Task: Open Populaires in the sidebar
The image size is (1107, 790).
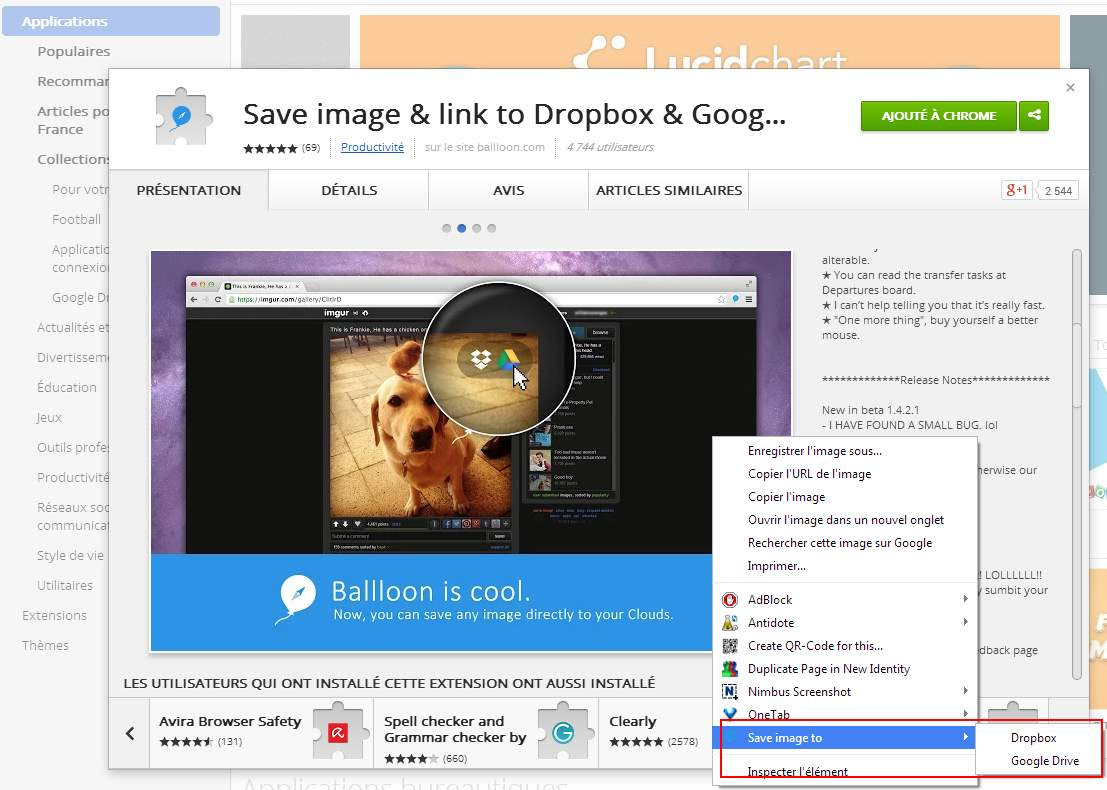Action: click(73, 52)
